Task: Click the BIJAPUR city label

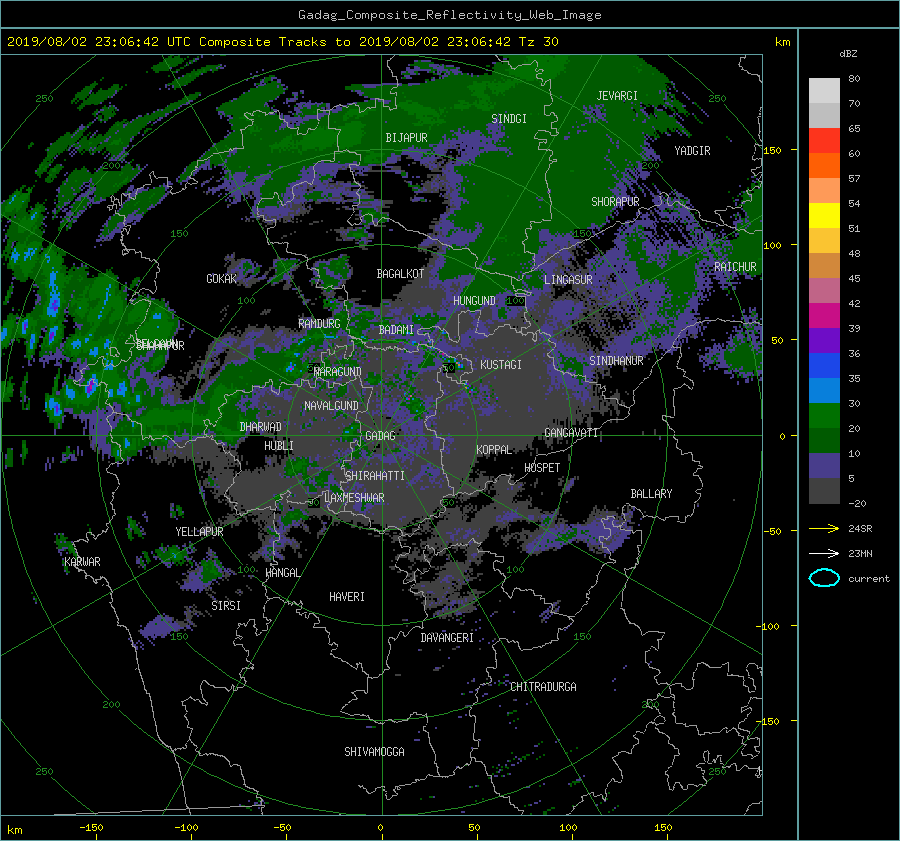Action: [406, 138]
